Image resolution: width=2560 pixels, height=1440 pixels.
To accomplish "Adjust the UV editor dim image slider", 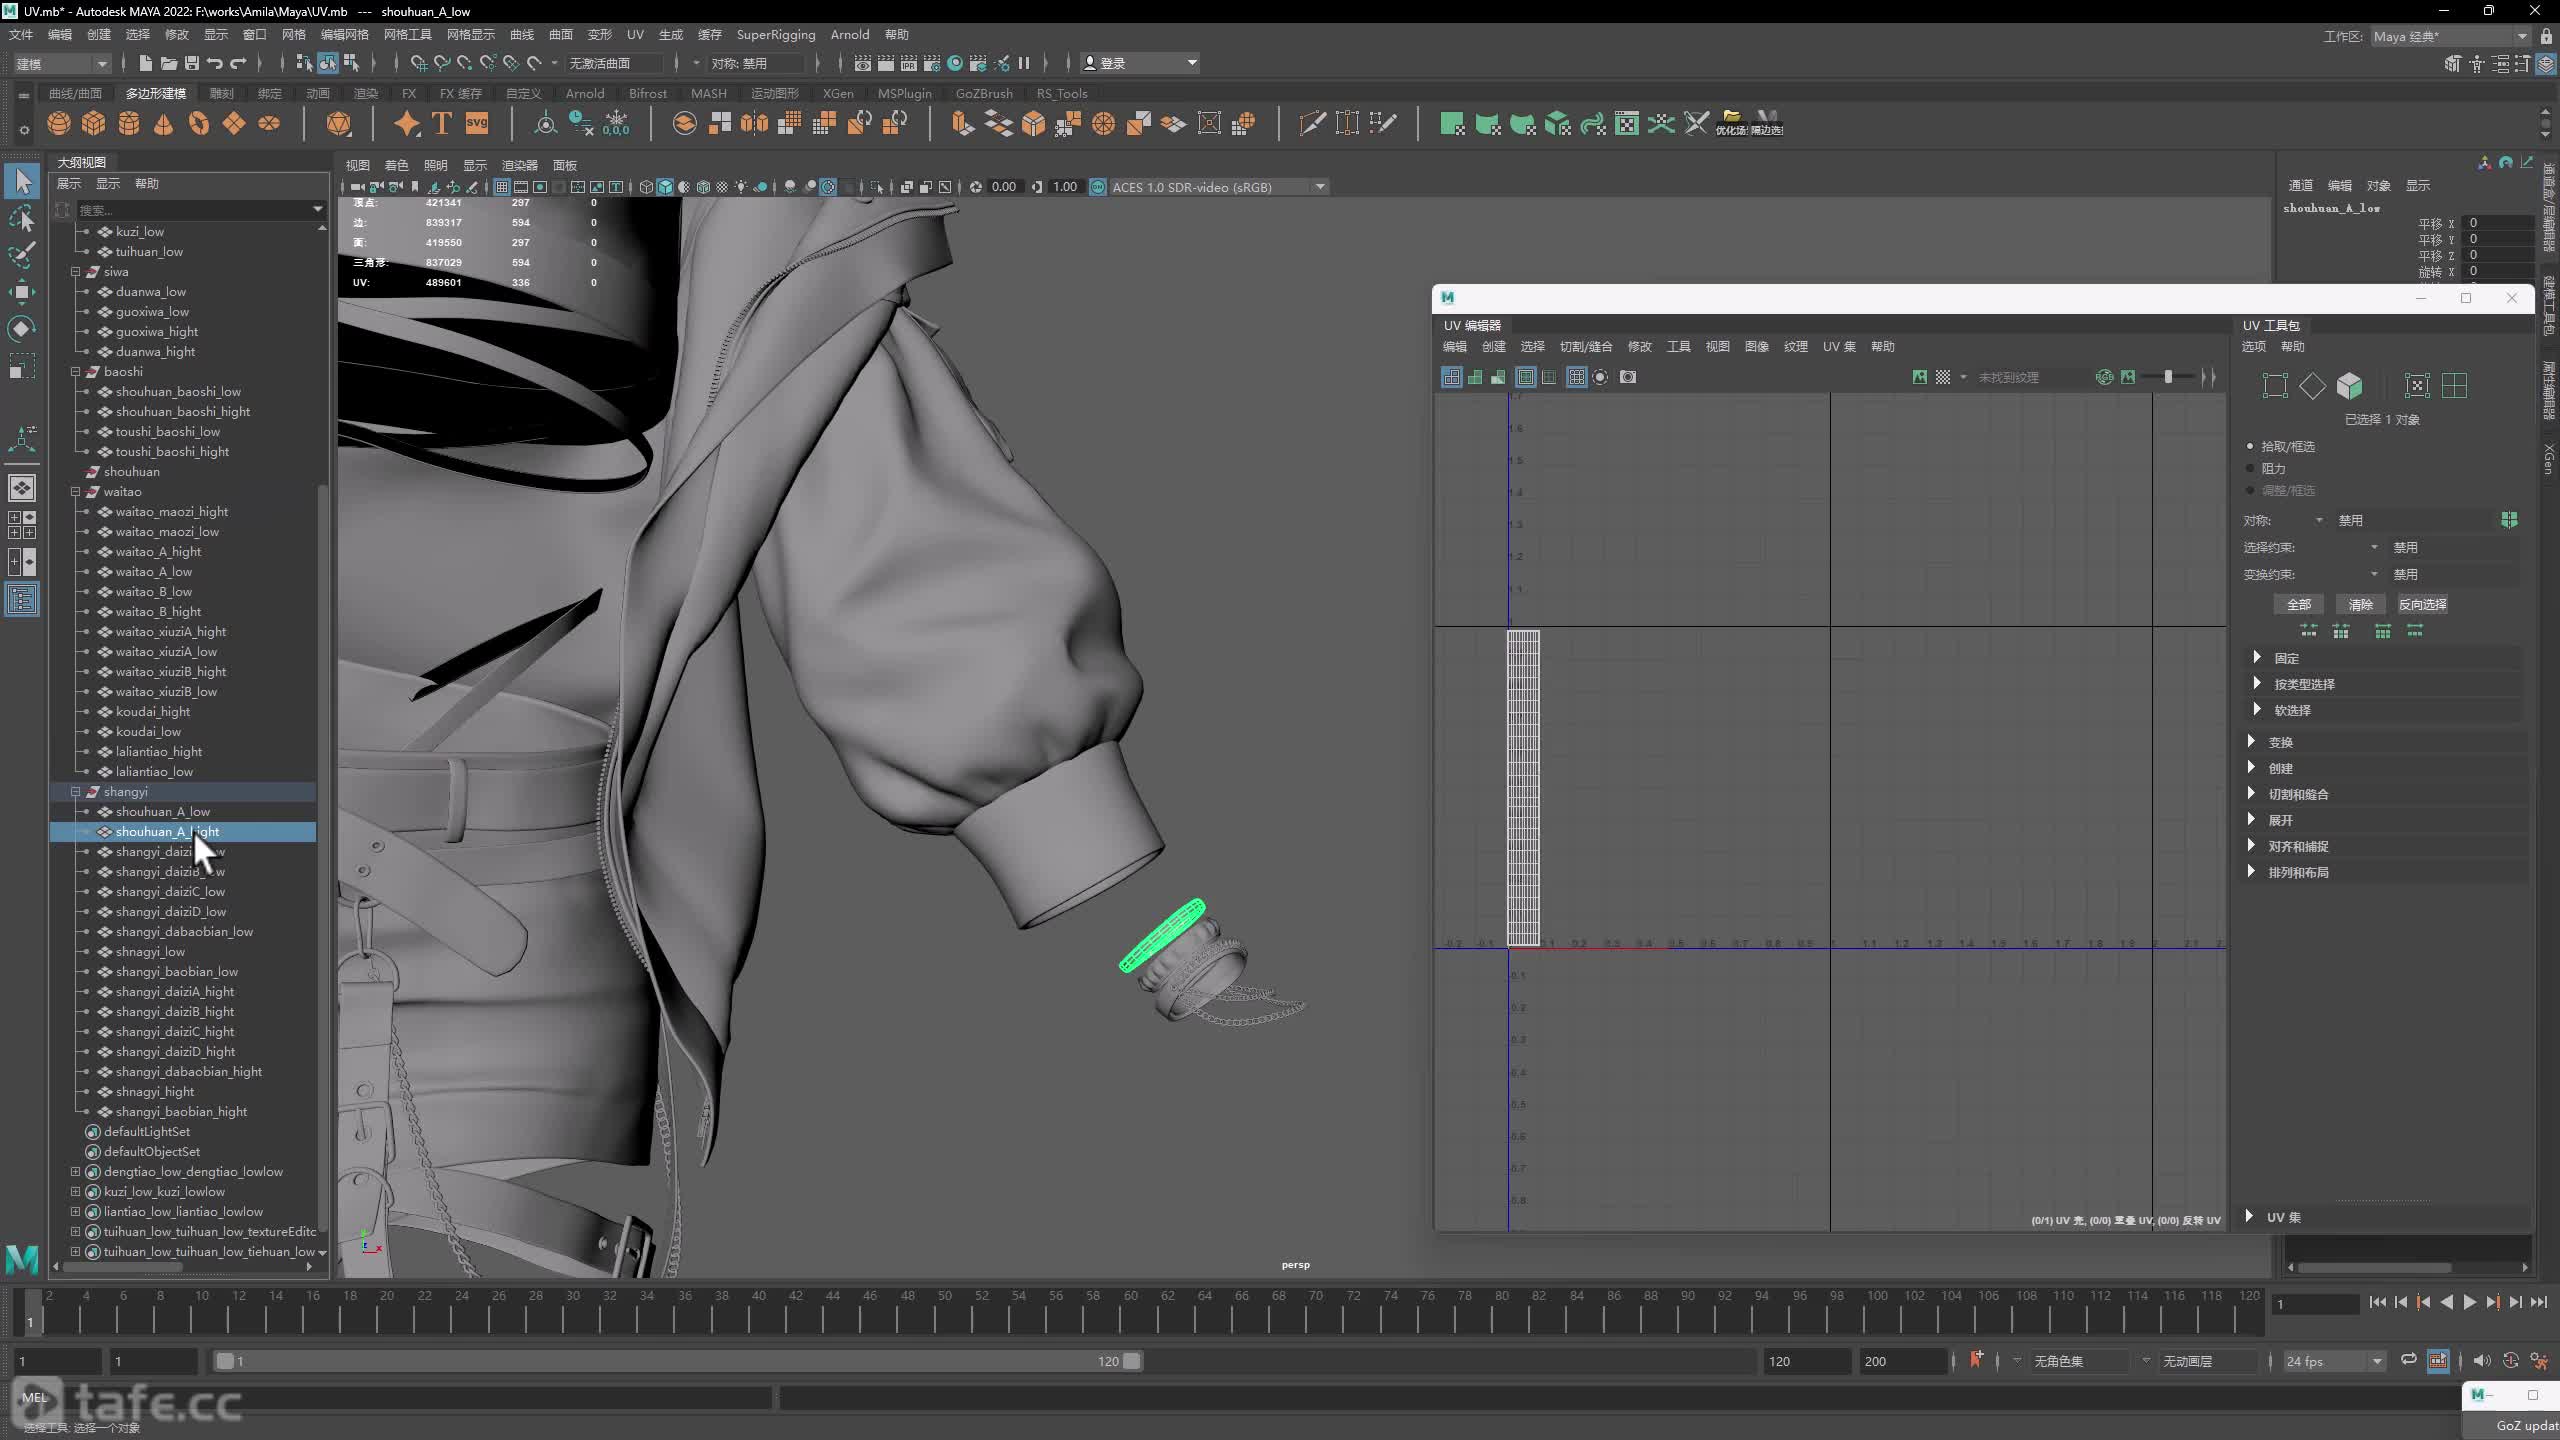I will [2168, 377].
